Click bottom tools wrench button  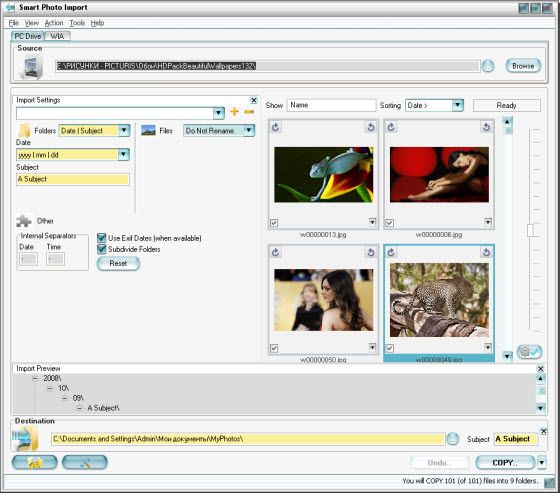click(85, 463)
